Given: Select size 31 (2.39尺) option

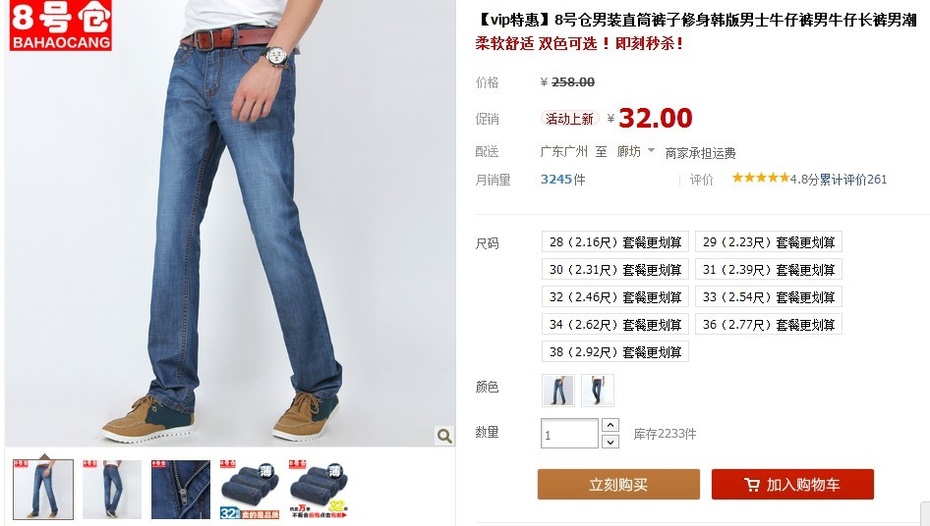Looking at the screenshot, I should [x=769, y=270].
